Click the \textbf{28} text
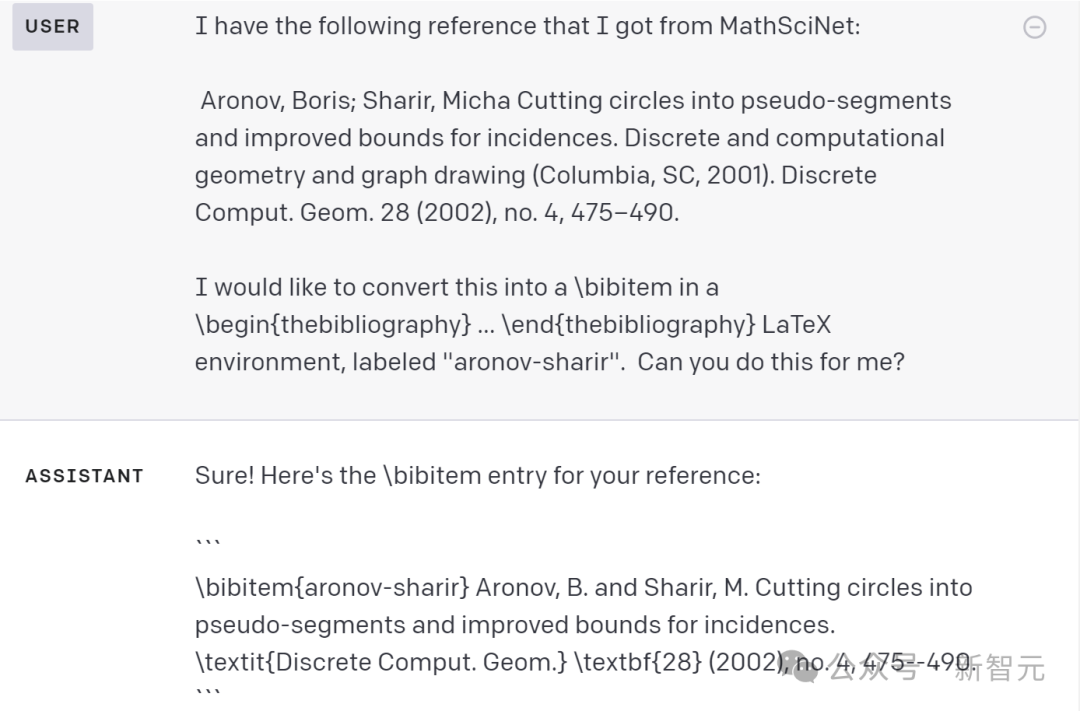Screen dimensions: 1080x711 tap(637, 662)
